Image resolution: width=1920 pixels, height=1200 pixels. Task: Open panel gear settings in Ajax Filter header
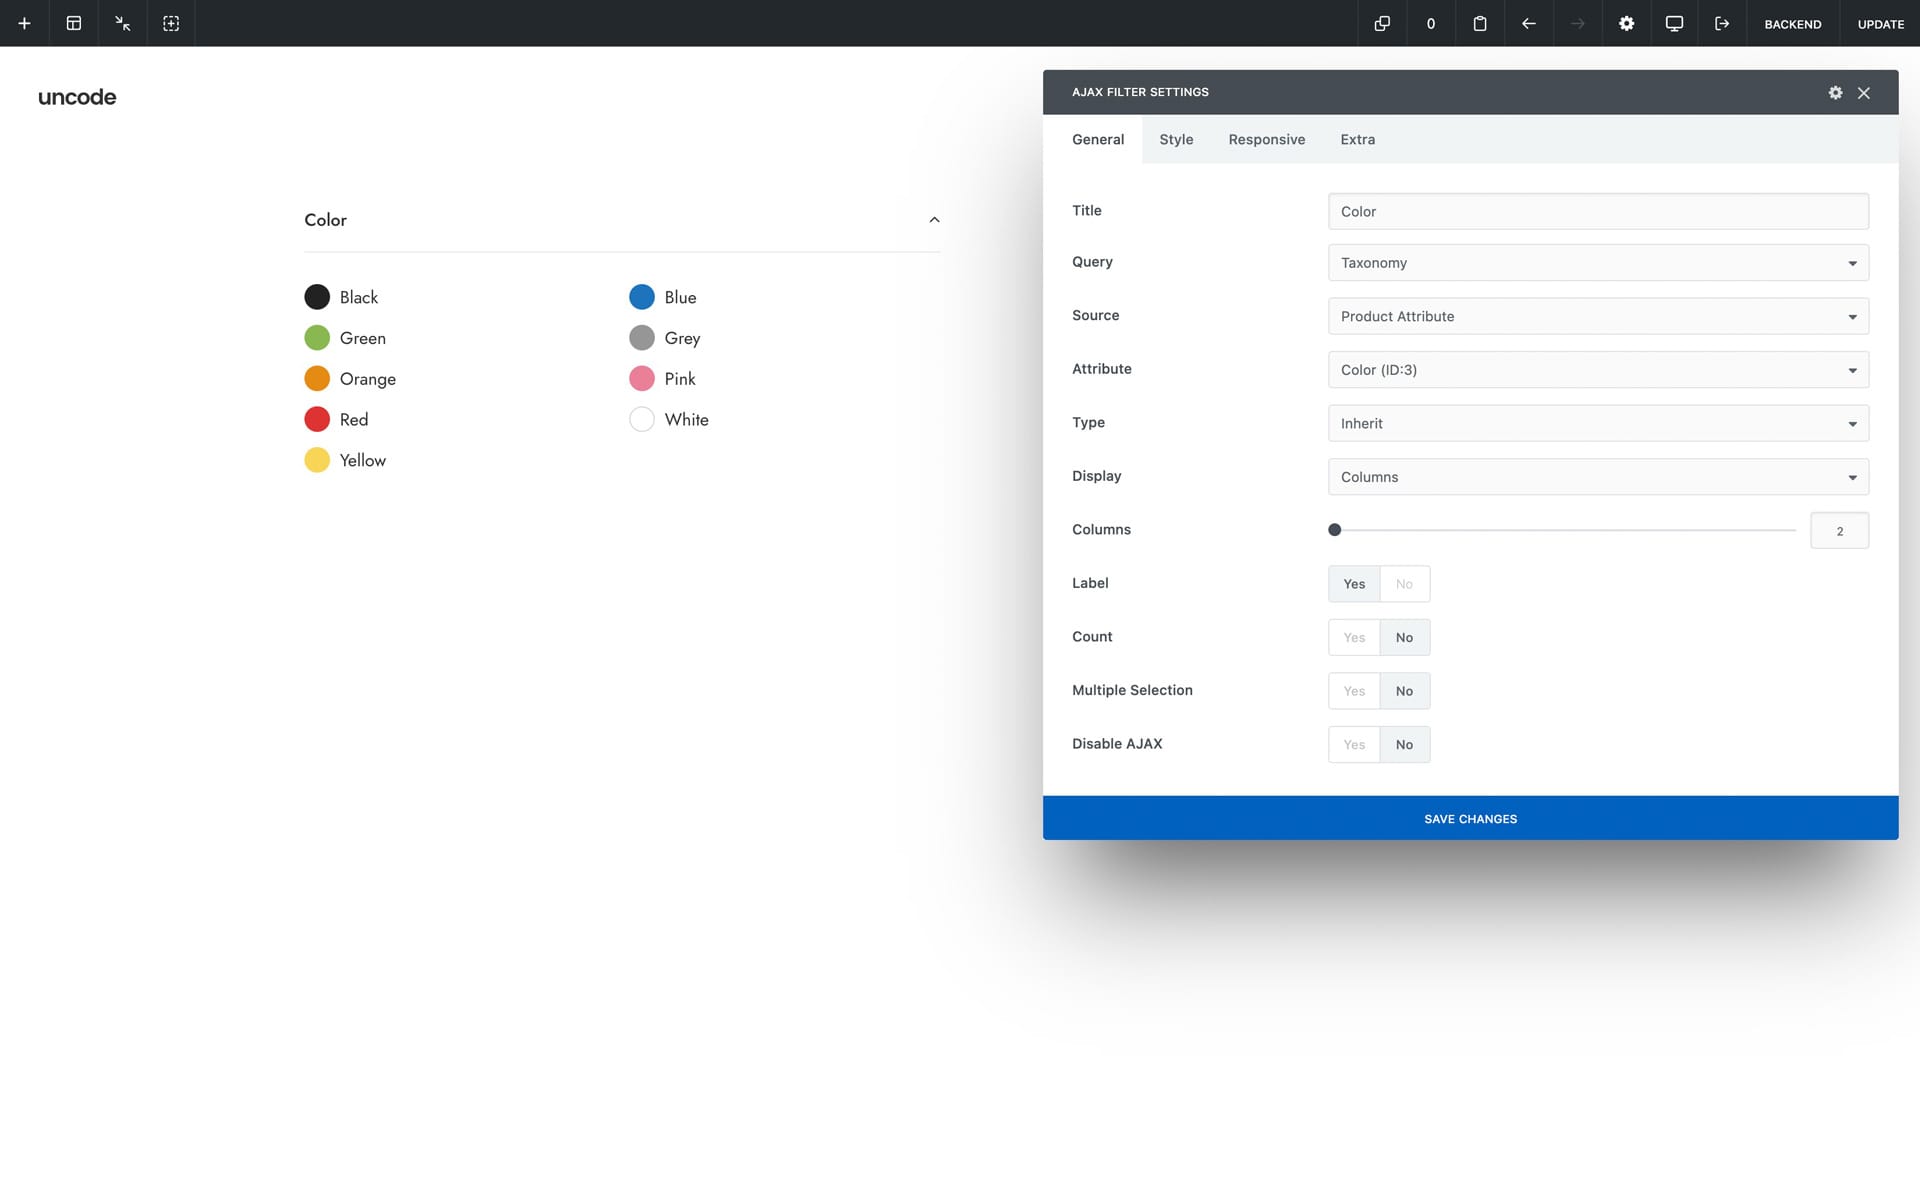pyautogui.click(x=1835, y=92)
